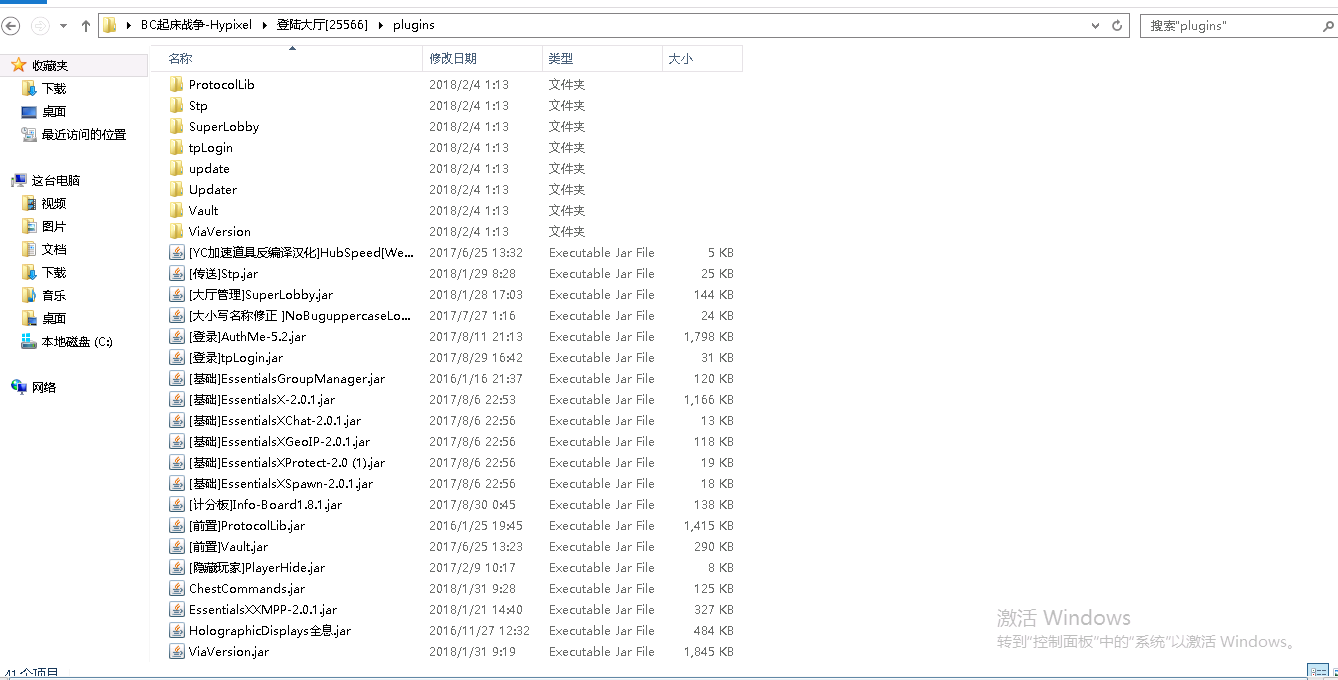Select the update folder icon

[177, 168]
